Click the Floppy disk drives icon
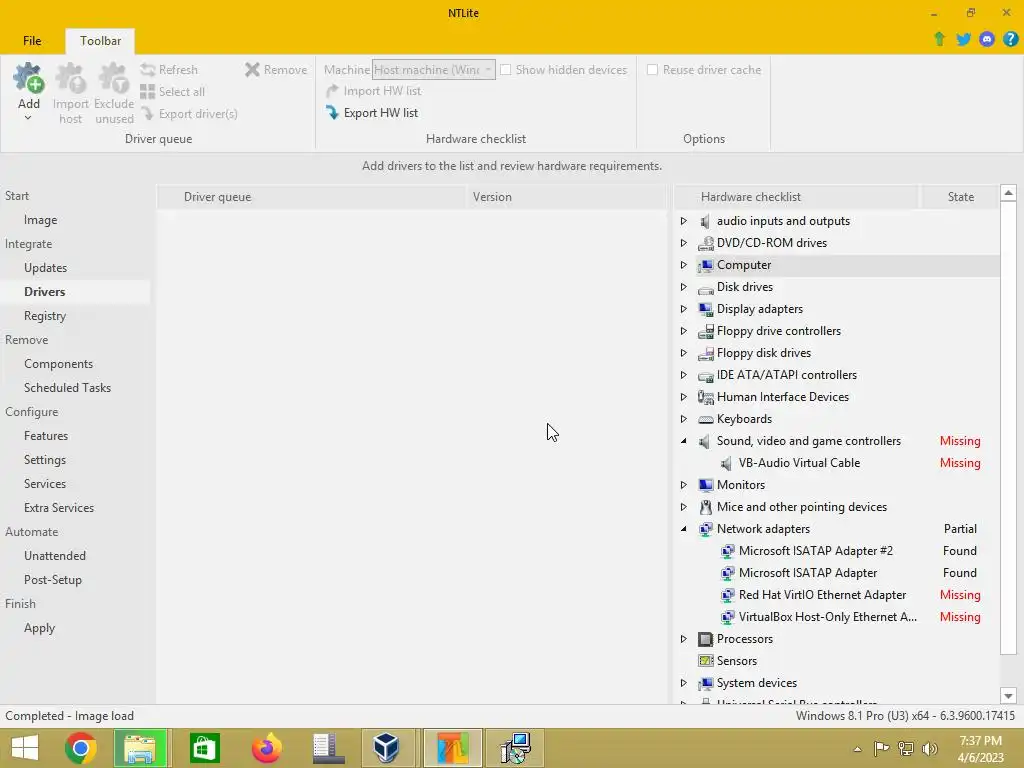 705,353
